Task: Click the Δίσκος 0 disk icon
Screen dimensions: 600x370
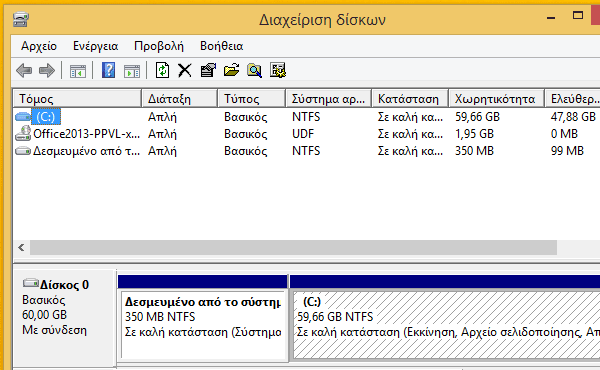Action: (31, 283)
